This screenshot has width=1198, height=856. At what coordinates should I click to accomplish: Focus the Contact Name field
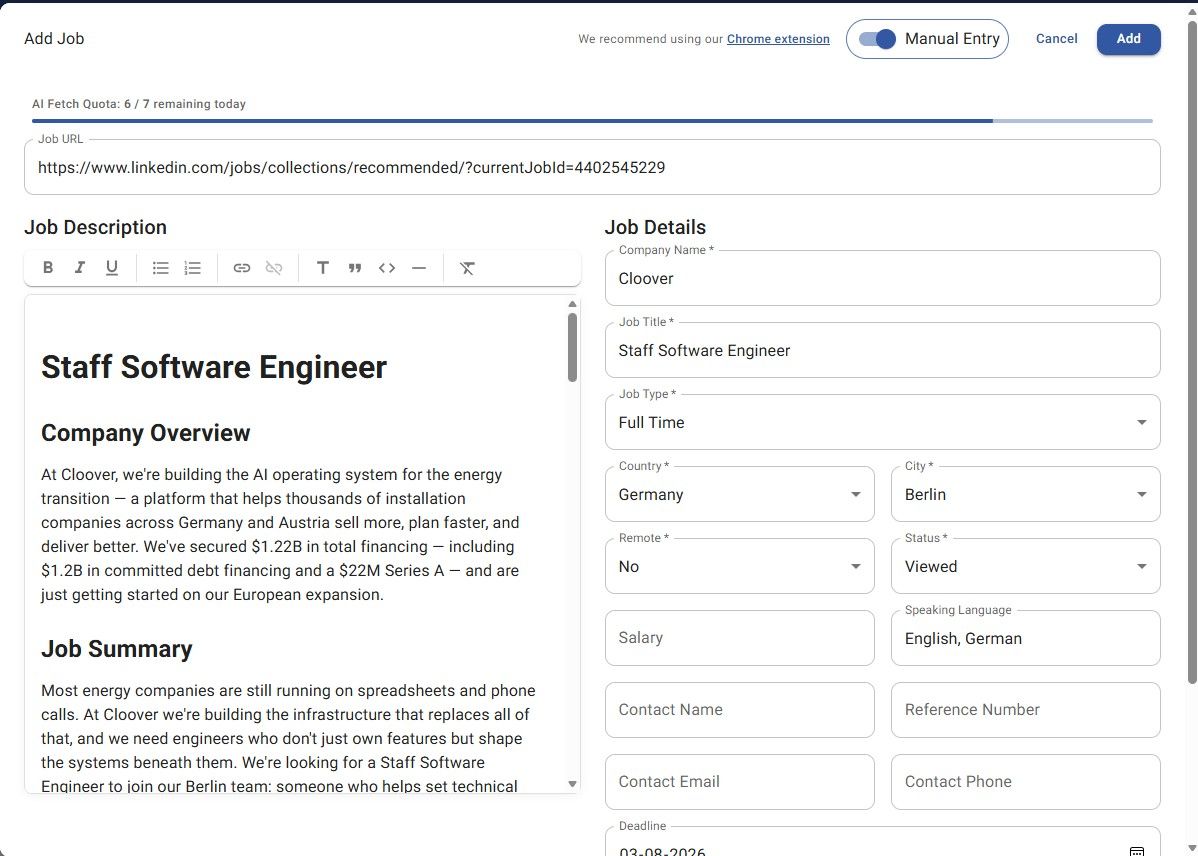740,710
